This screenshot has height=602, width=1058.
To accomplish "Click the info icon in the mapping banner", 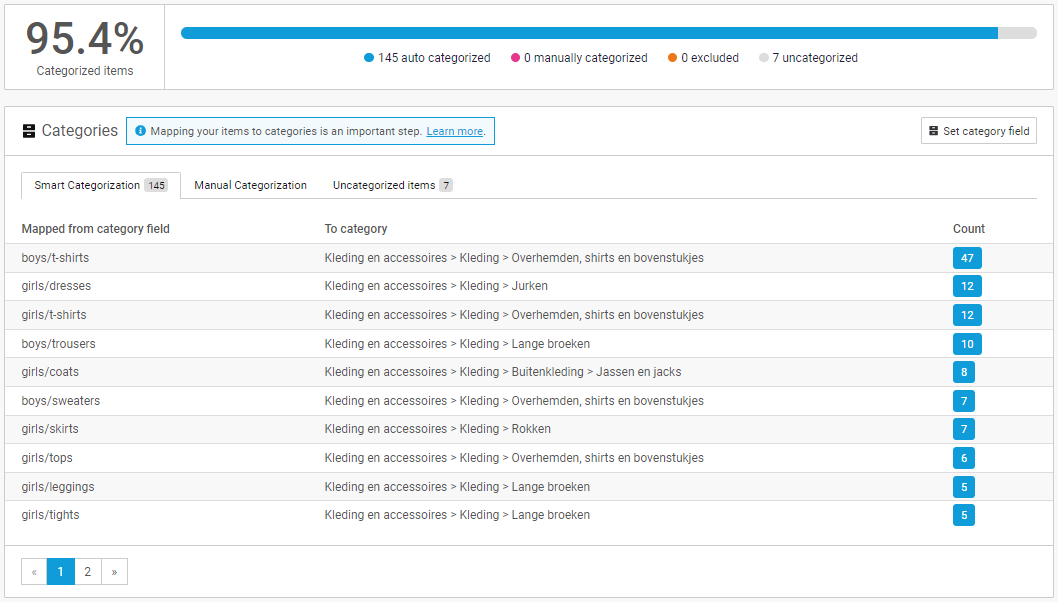I will pos(140,130).
